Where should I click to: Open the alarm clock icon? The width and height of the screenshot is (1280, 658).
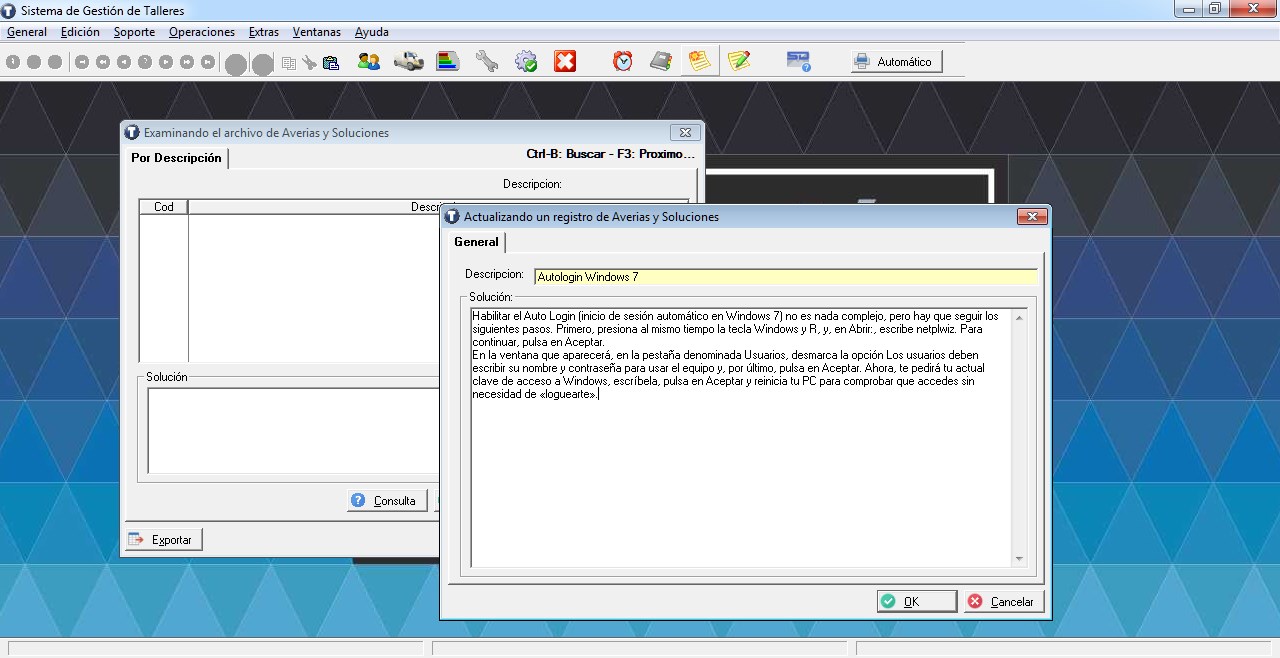click(623, 62)
